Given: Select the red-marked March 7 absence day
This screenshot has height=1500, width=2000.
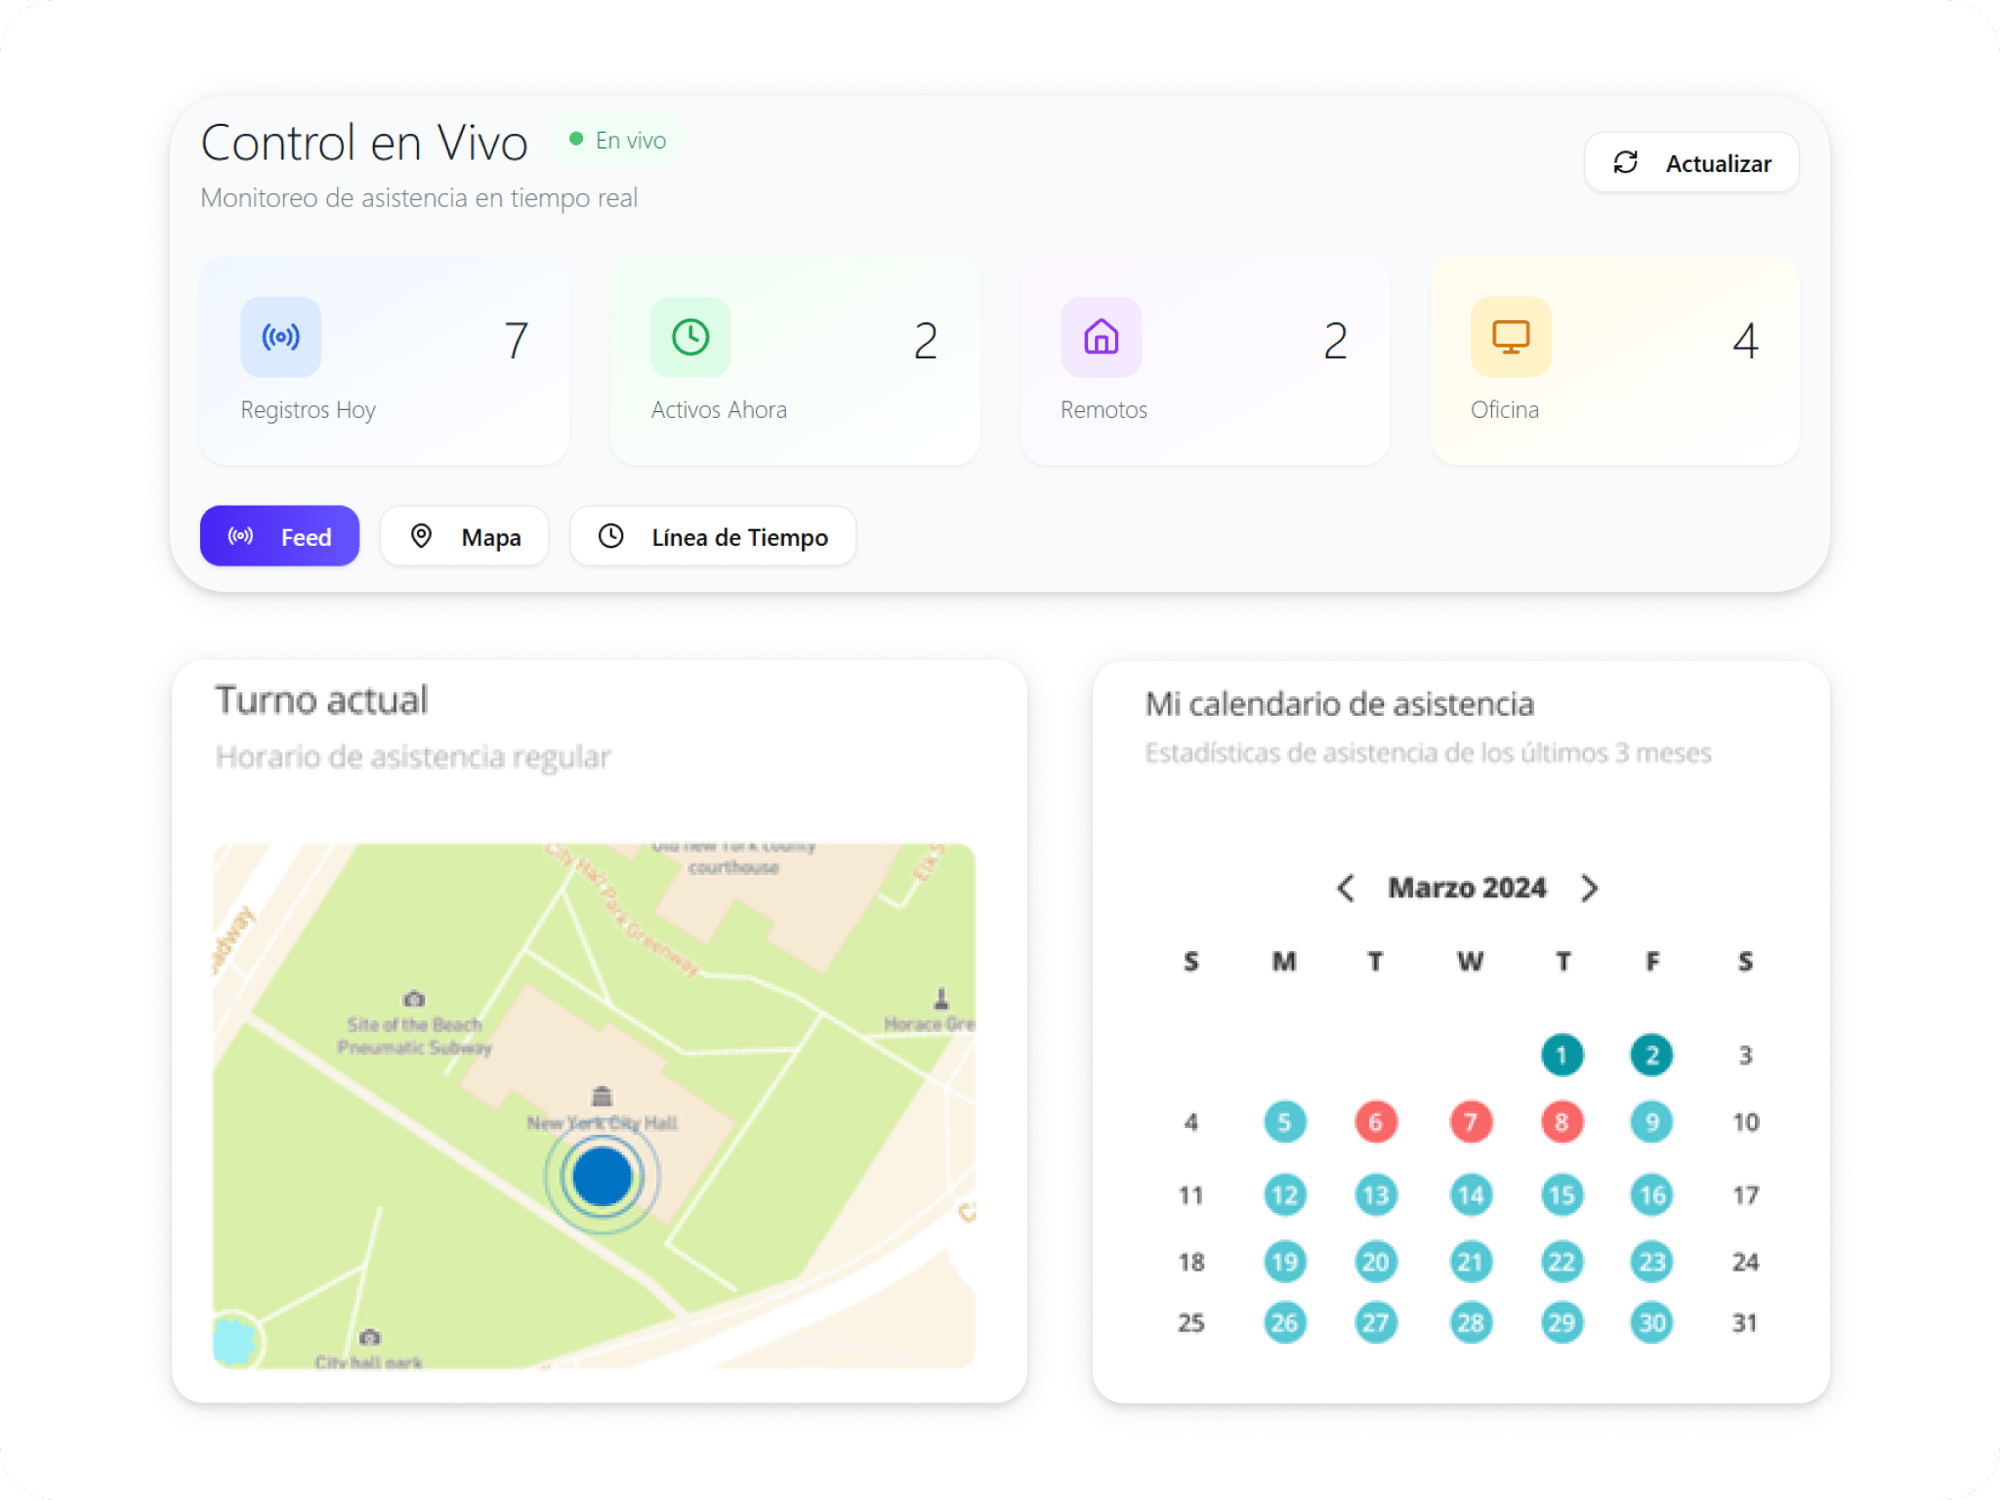Looking at the screenshot, I should click(1470, 1122).
